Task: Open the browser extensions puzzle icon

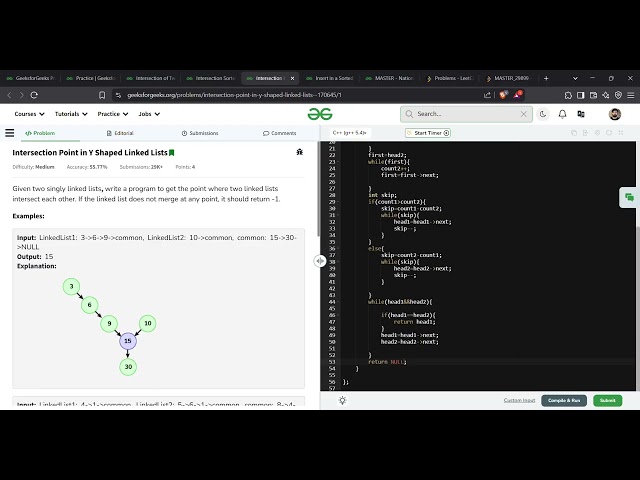Action: 568,95
